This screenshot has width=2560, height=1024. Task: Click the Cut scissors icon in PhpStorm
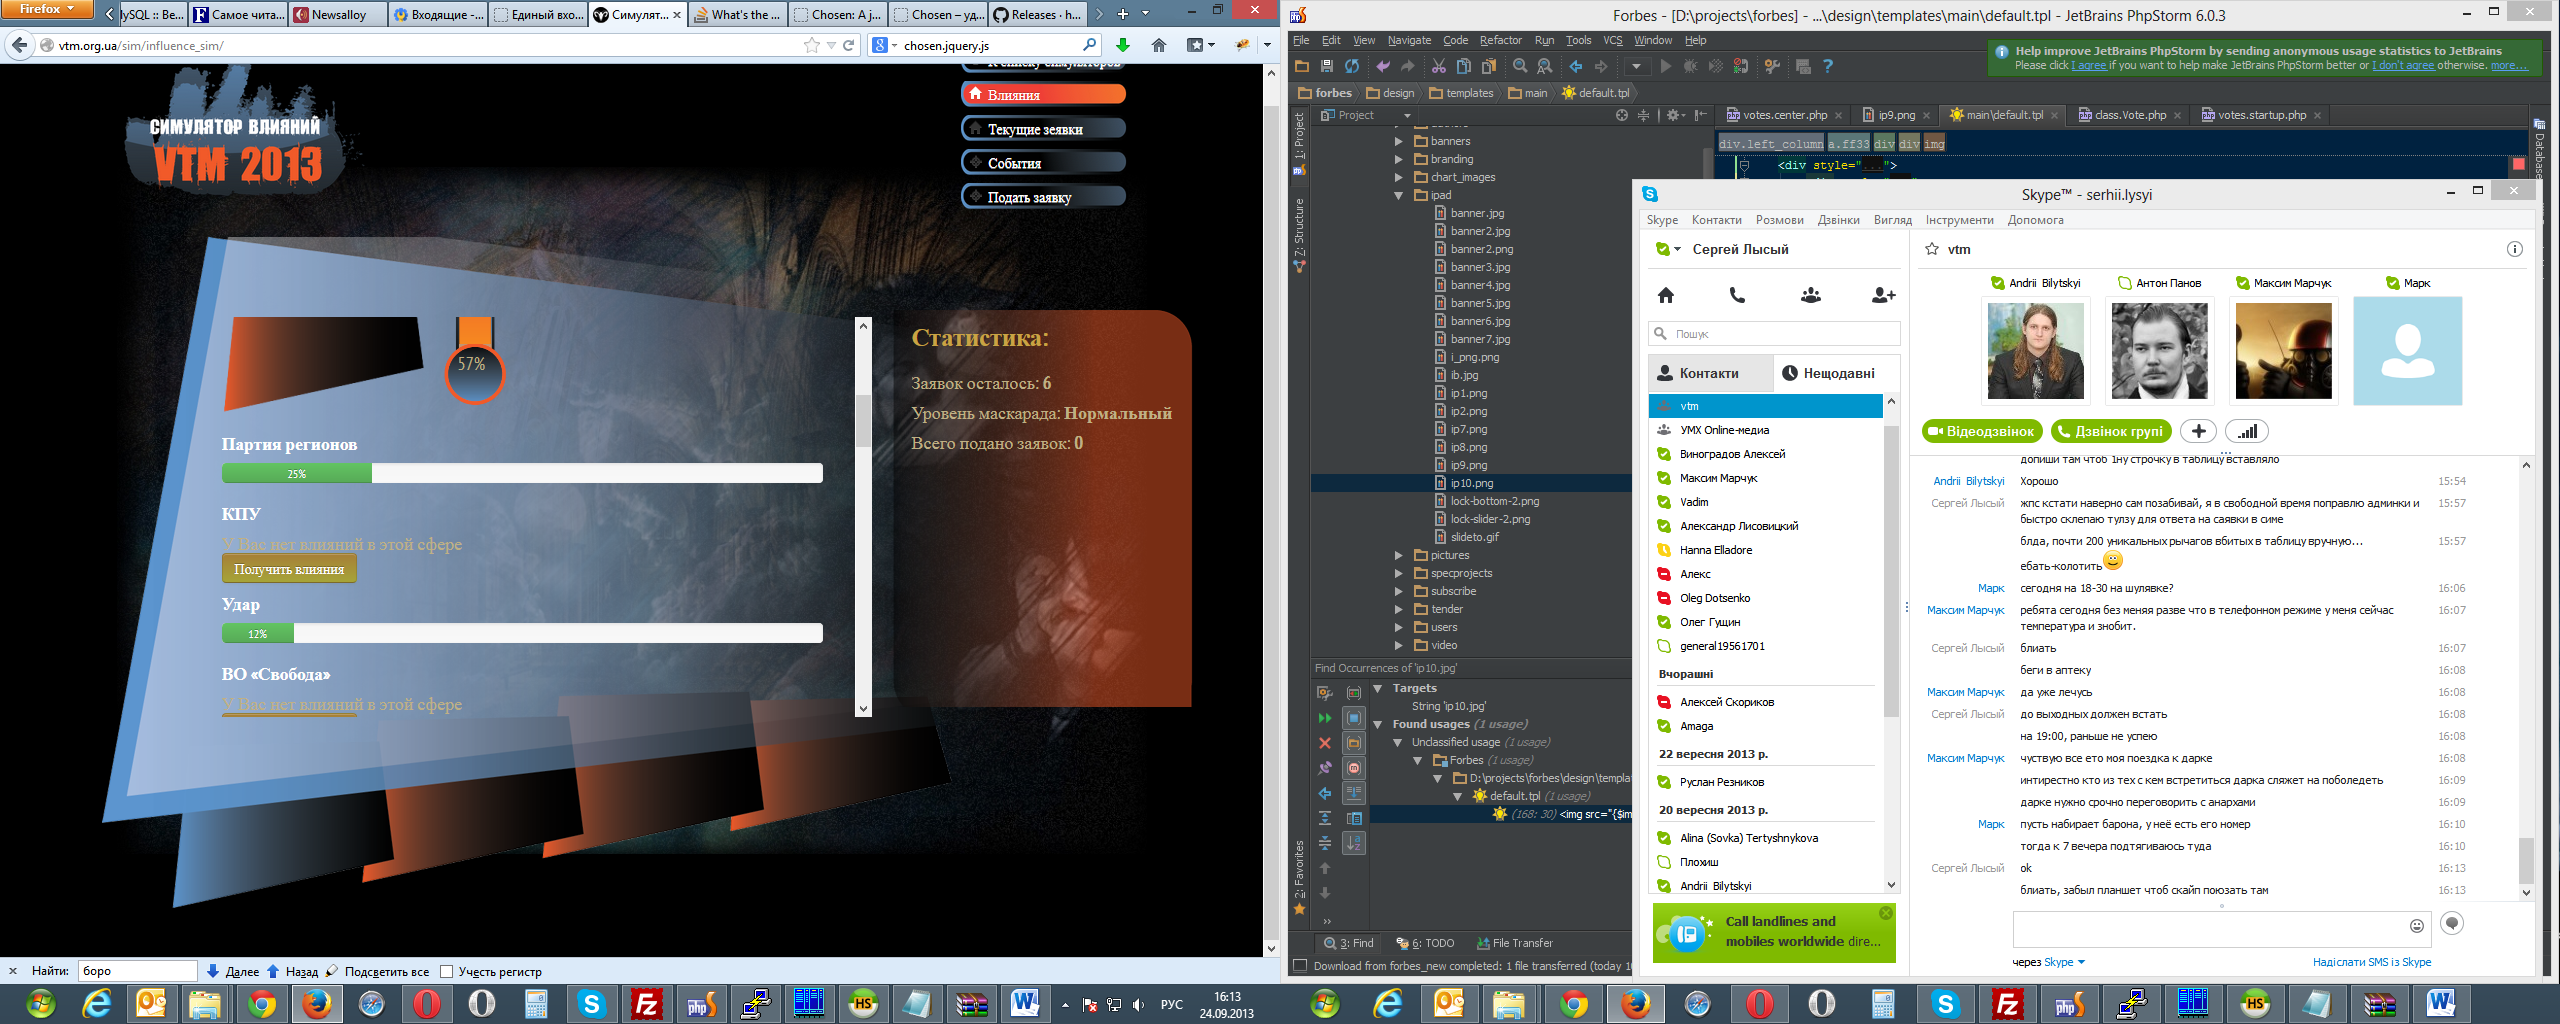pos(1439,66)
